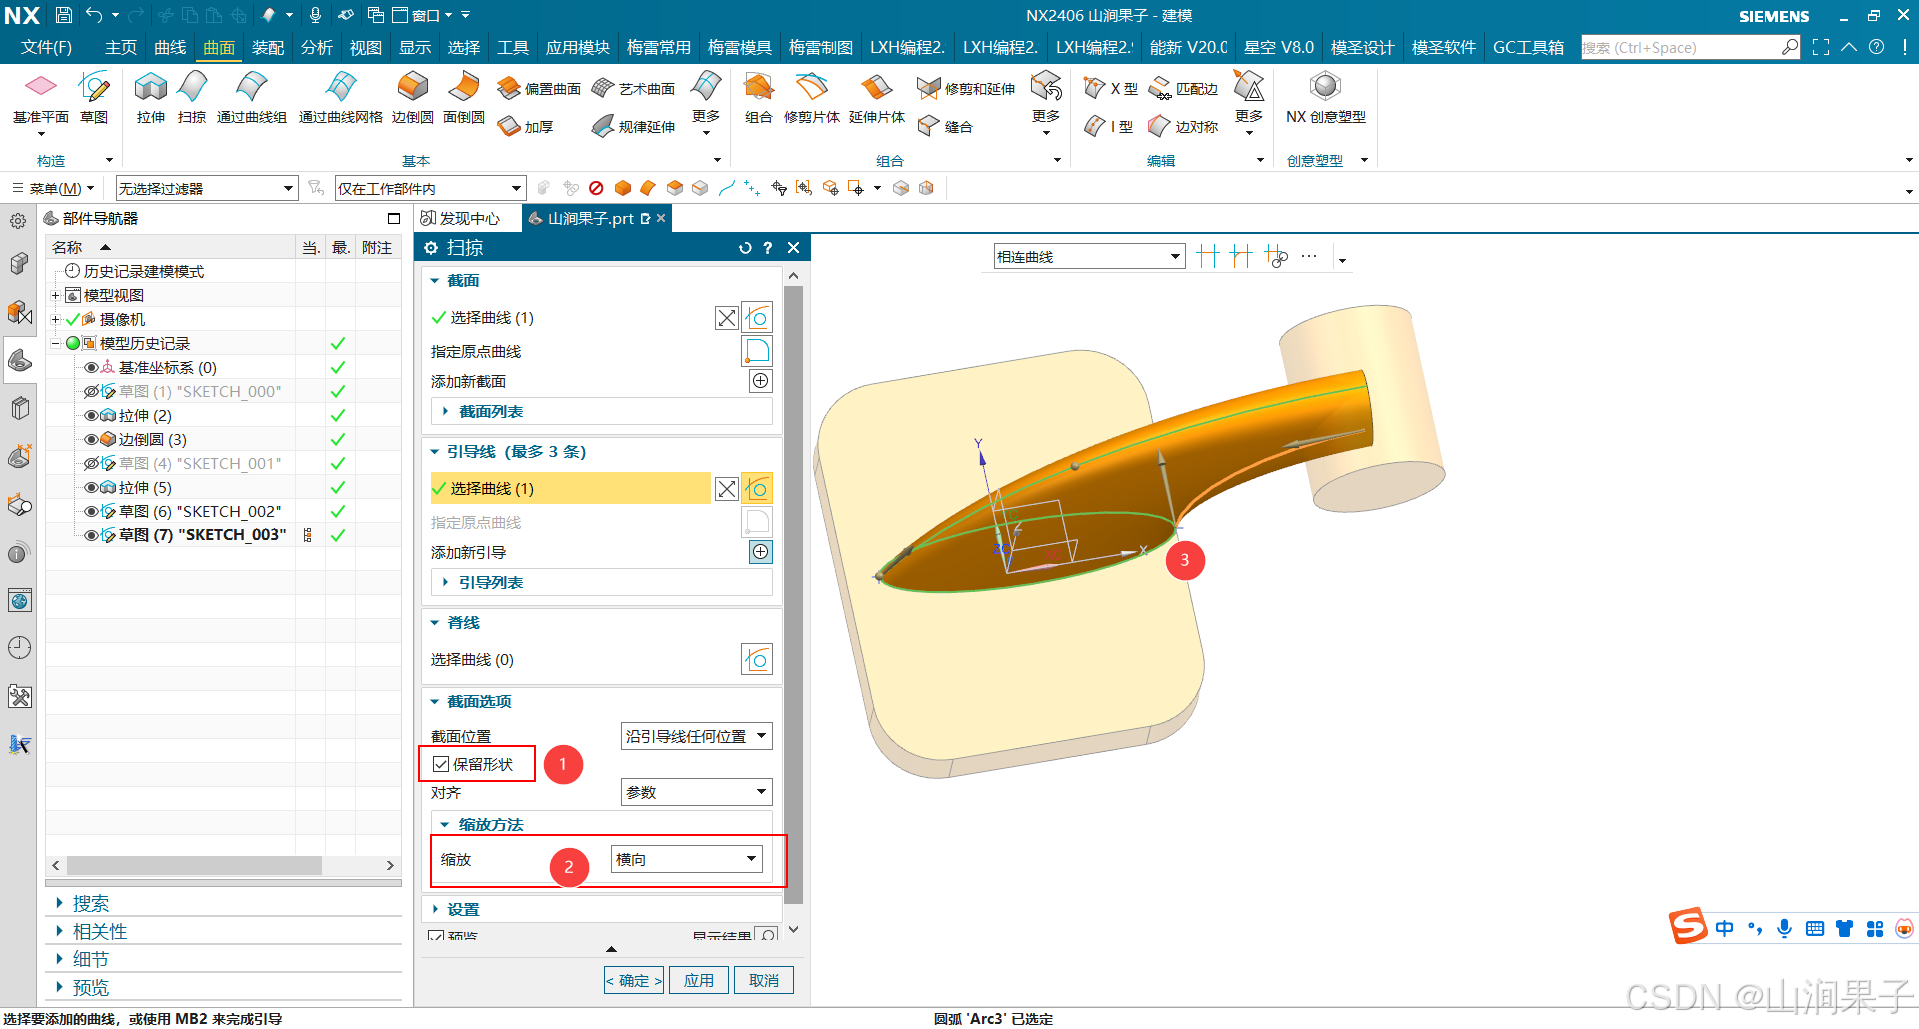Select the X 型 edit tool

click(1111, 89)
